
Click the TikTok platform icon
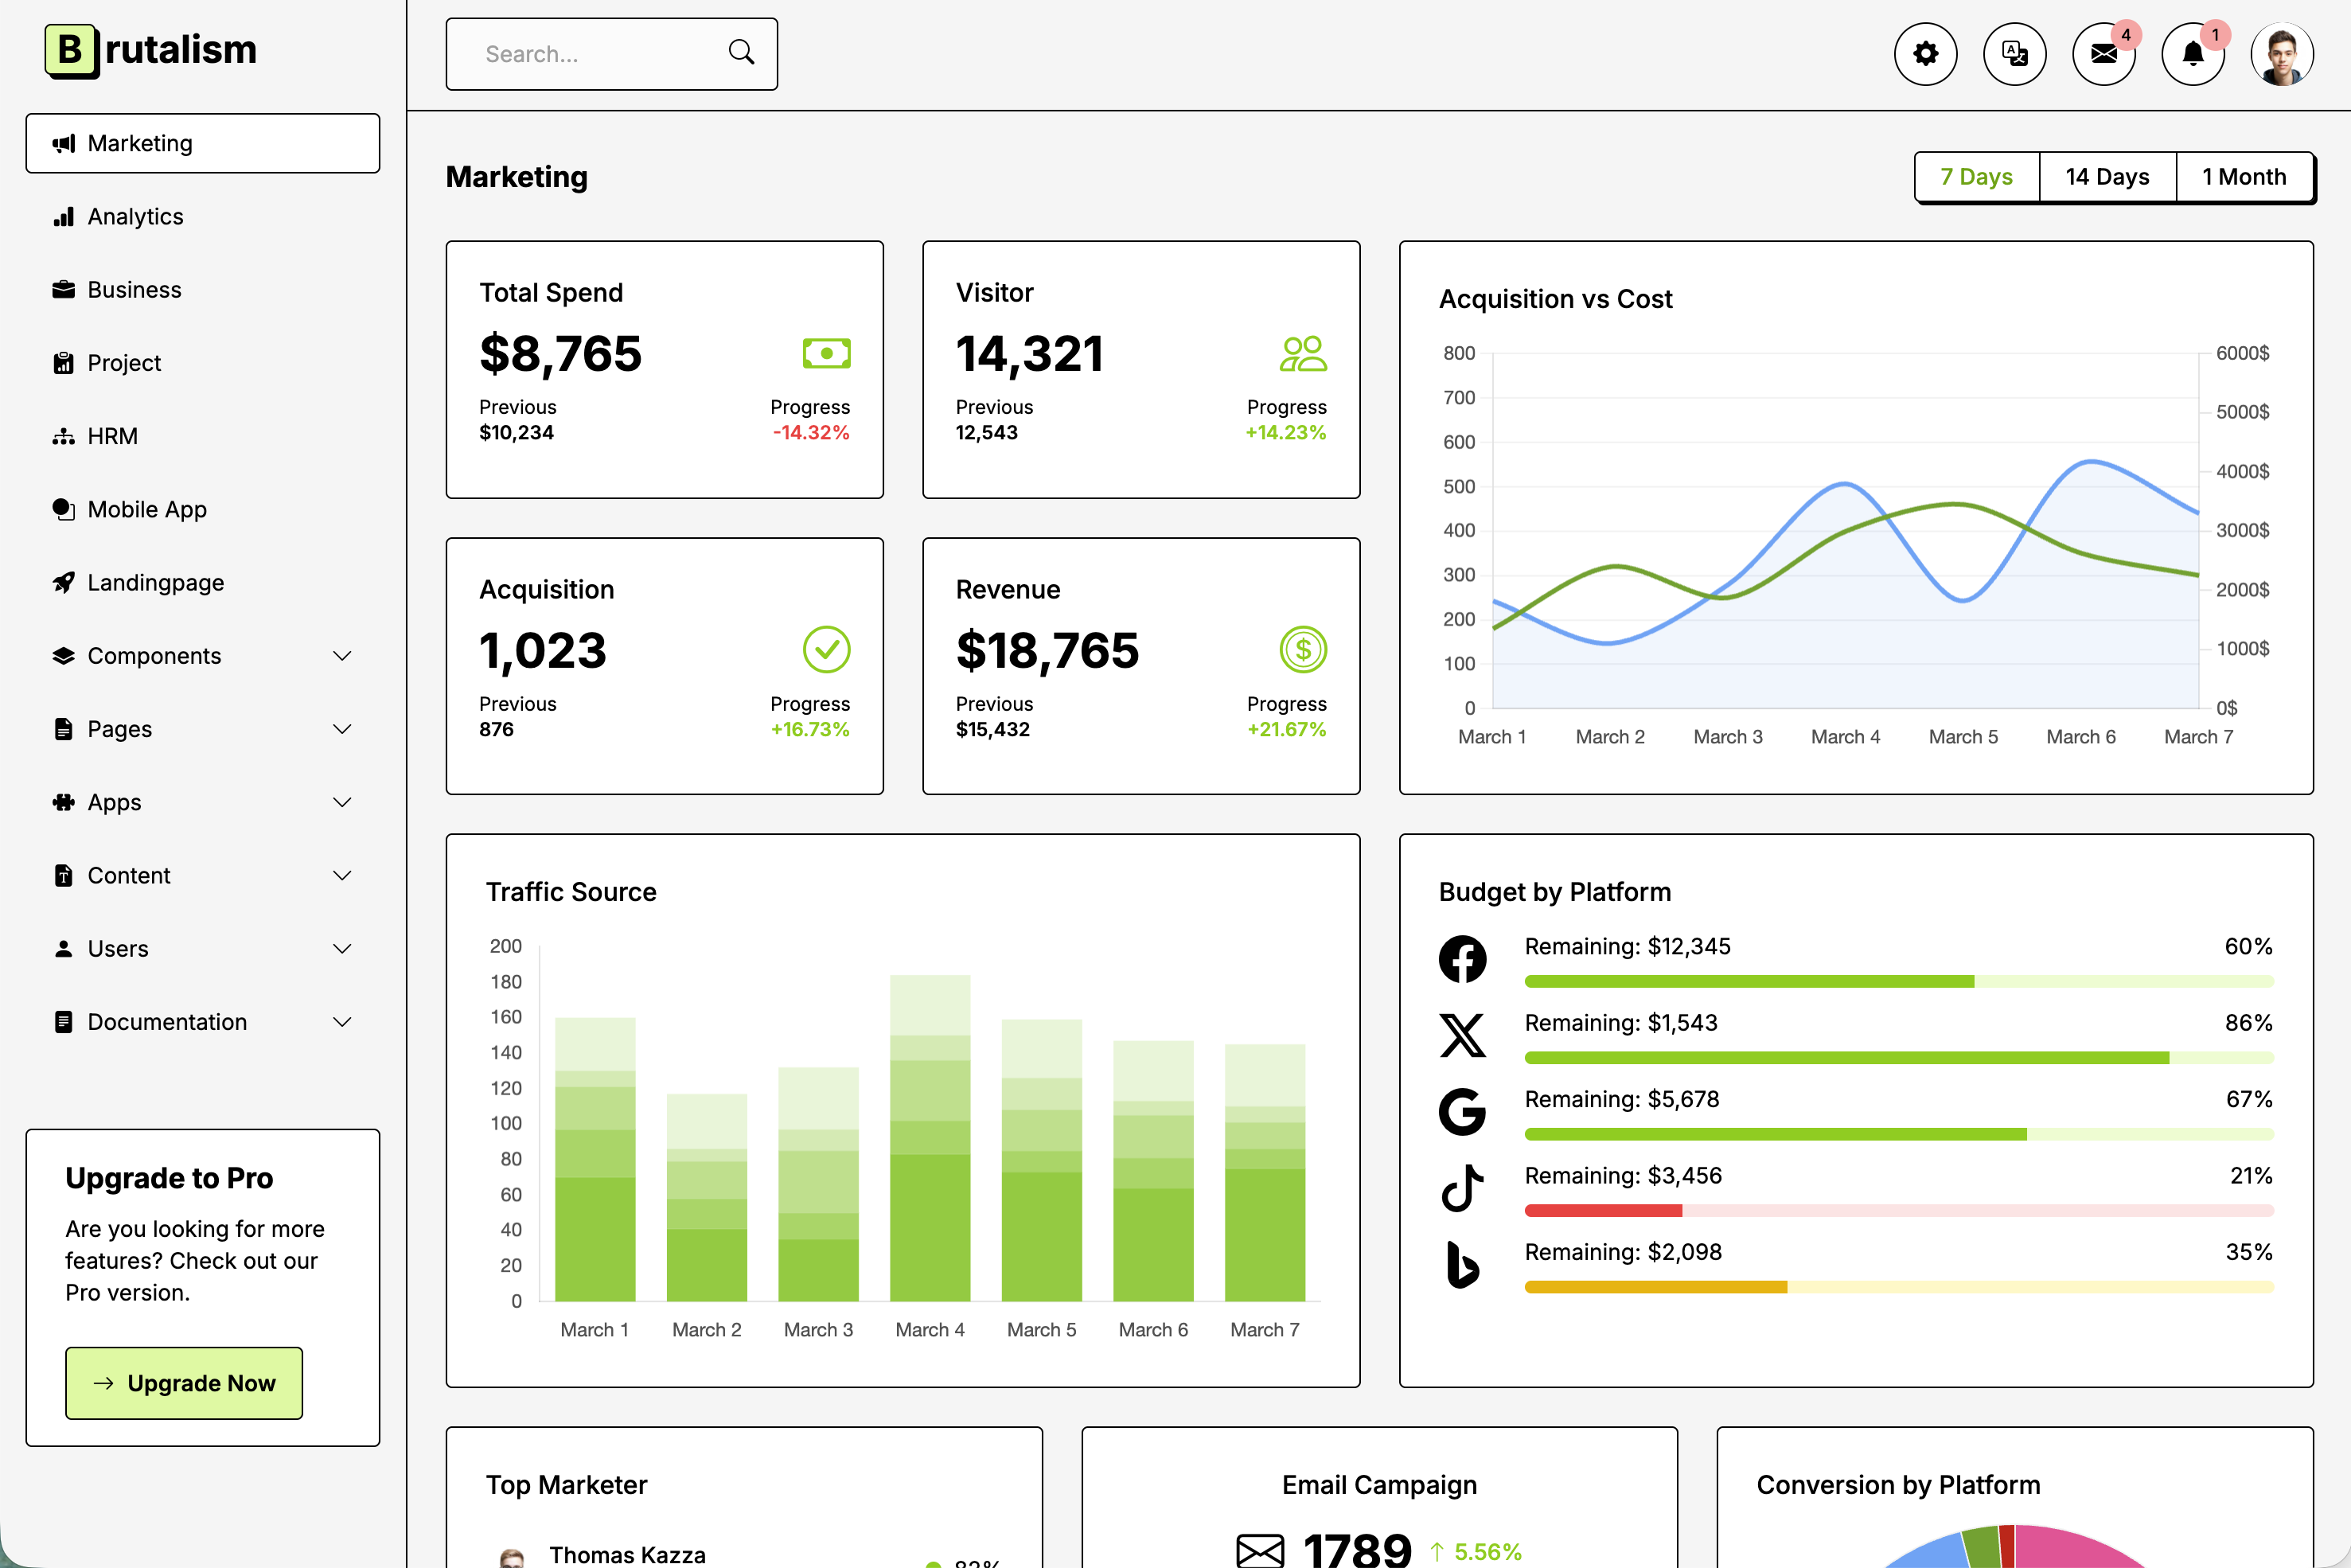(x=1462, y=1188)
